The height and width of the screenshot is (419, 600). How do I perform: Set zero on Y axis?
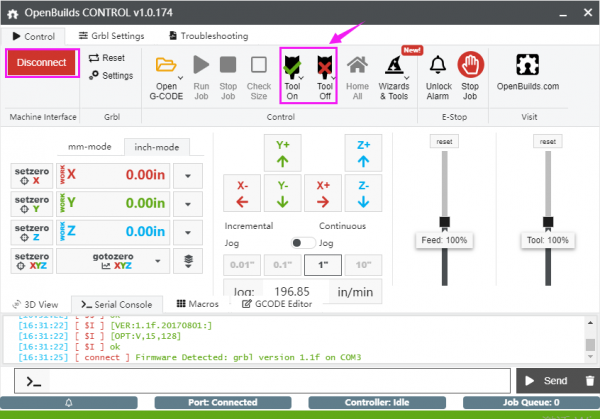(x=32, y=204)
